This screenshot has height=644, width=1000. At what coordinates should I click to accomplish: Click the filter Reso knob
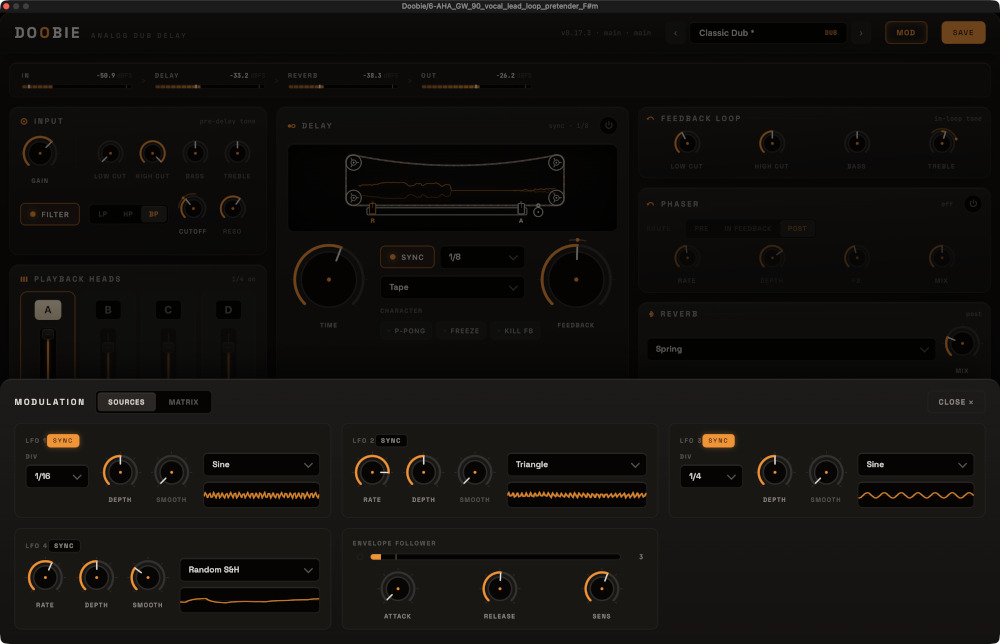232,208
